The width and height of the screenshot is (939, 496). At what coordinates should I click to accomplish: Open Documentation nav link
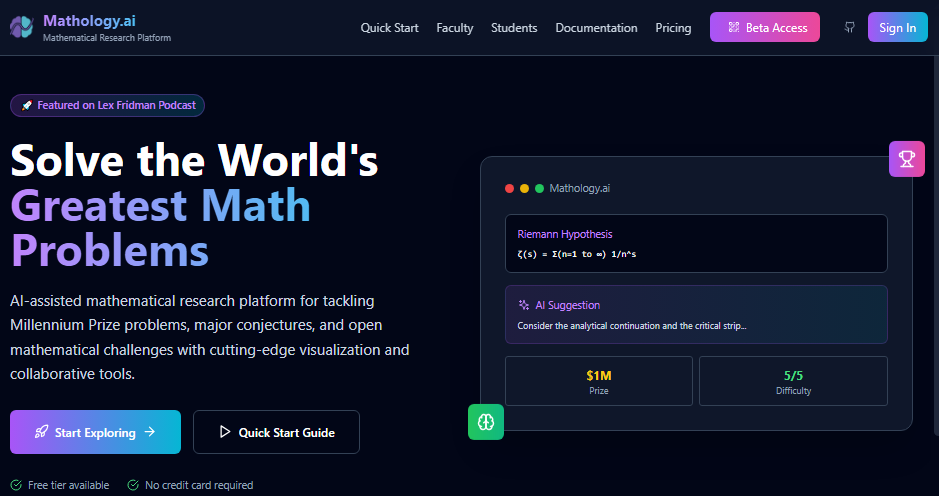(x=596, y=28)
